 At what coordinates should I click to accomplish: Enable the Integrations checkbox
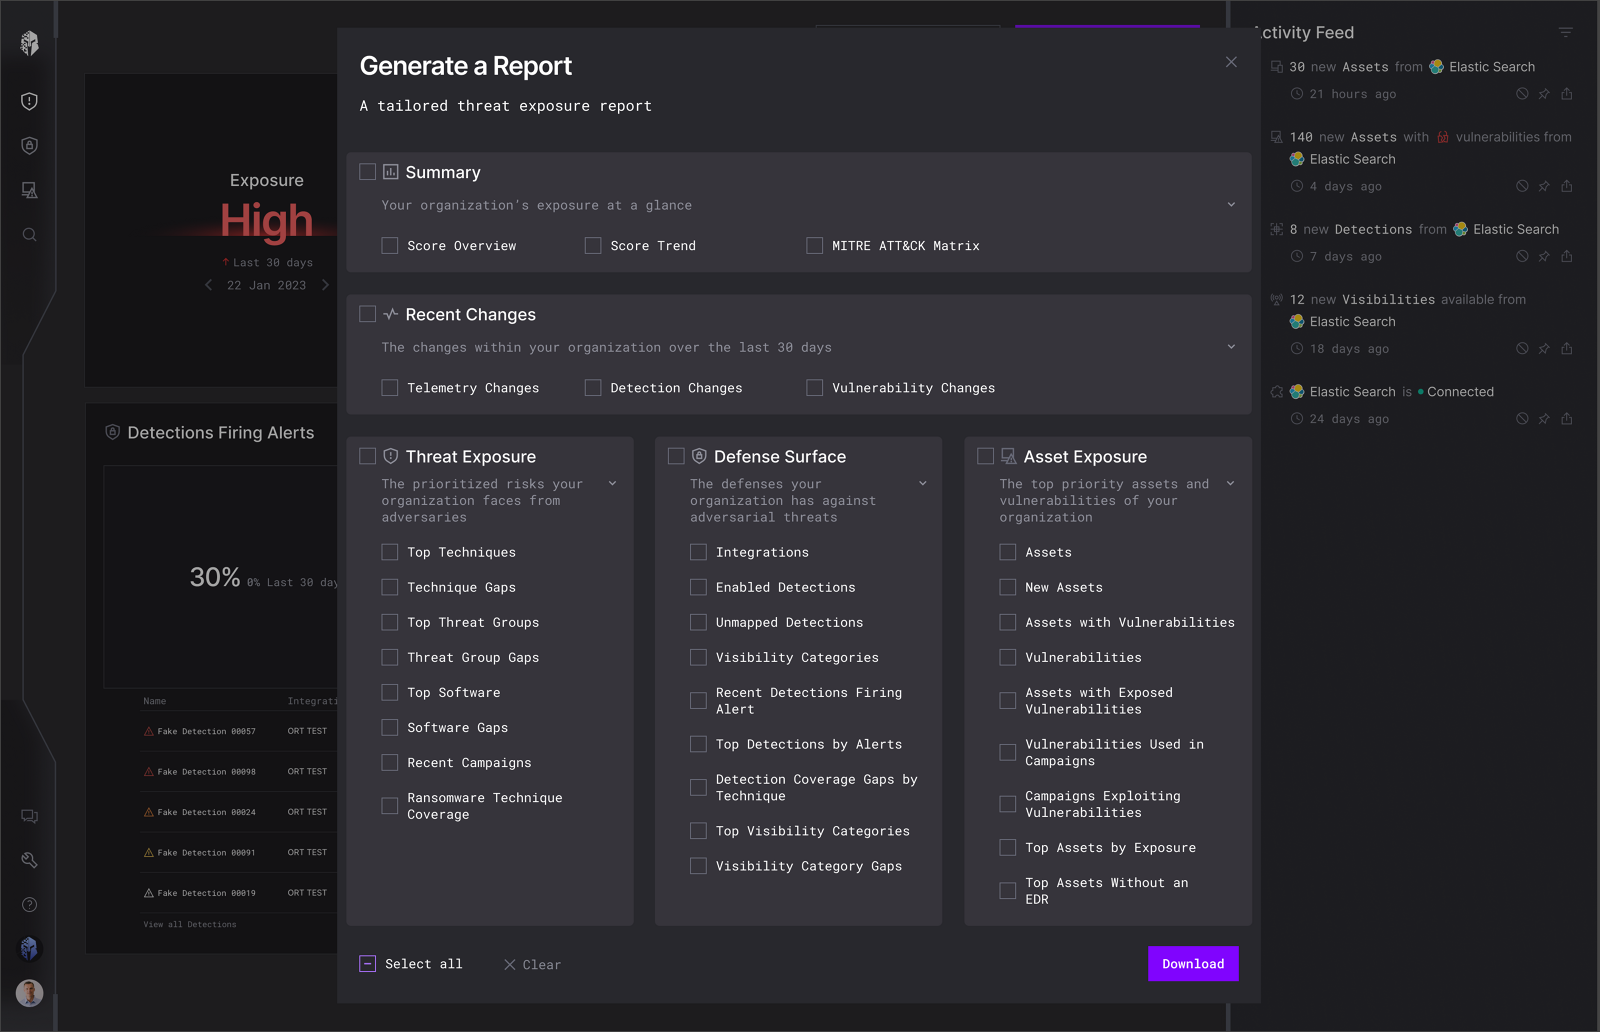coord(699,552)
